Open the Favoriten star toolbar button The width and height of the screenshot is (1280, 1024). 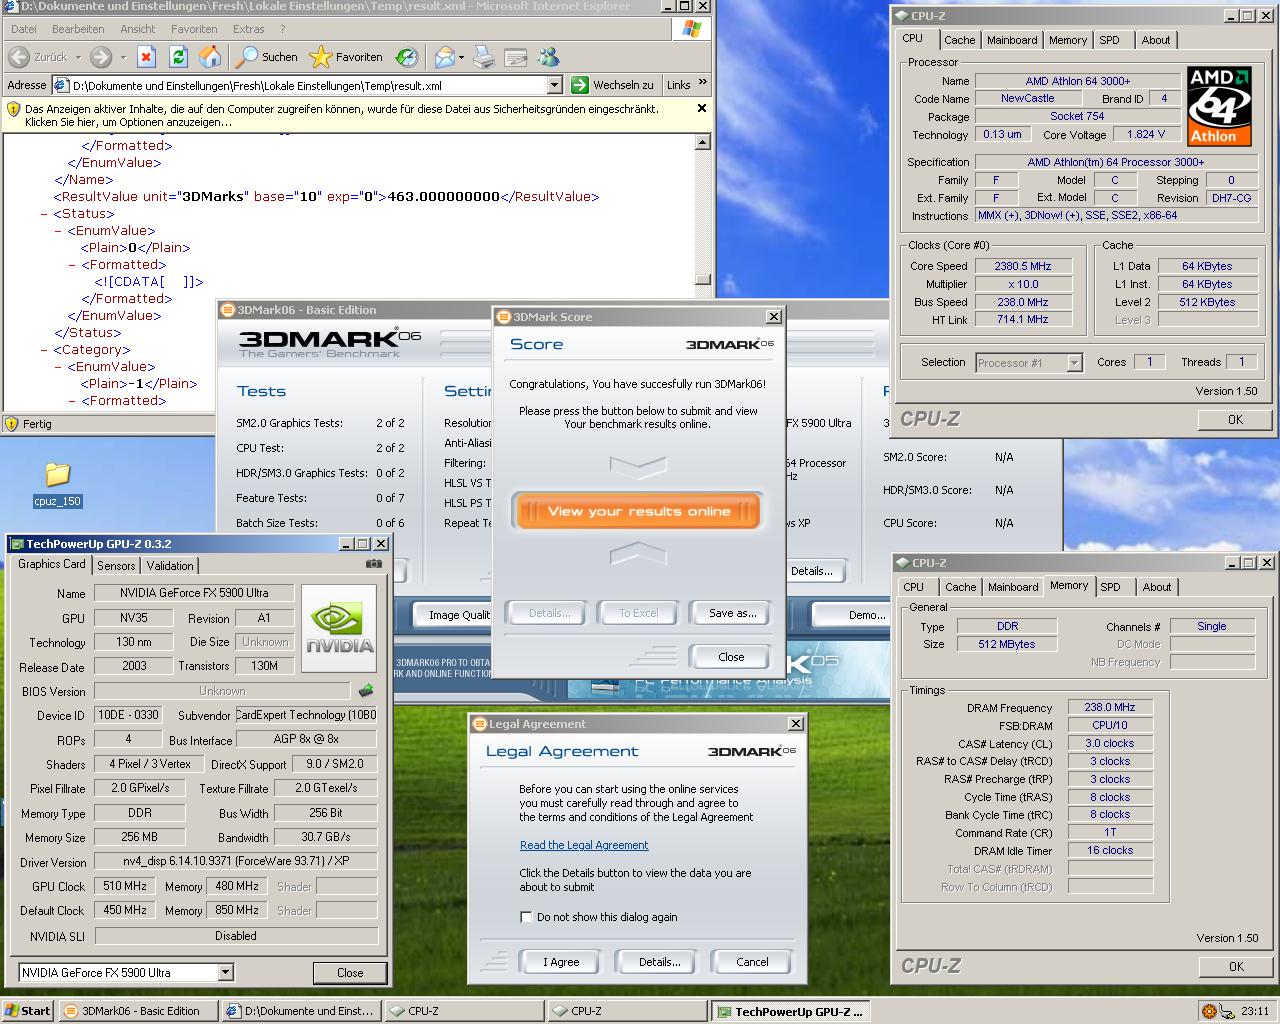coord(346,57)
